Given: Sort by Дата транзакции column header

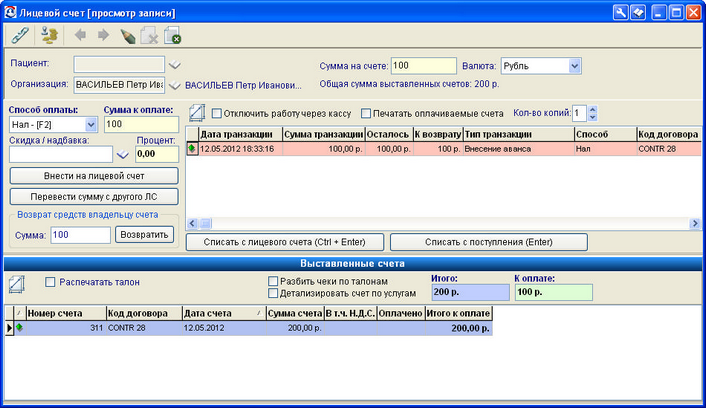Looking at the screenshot, I should point(240,134).
